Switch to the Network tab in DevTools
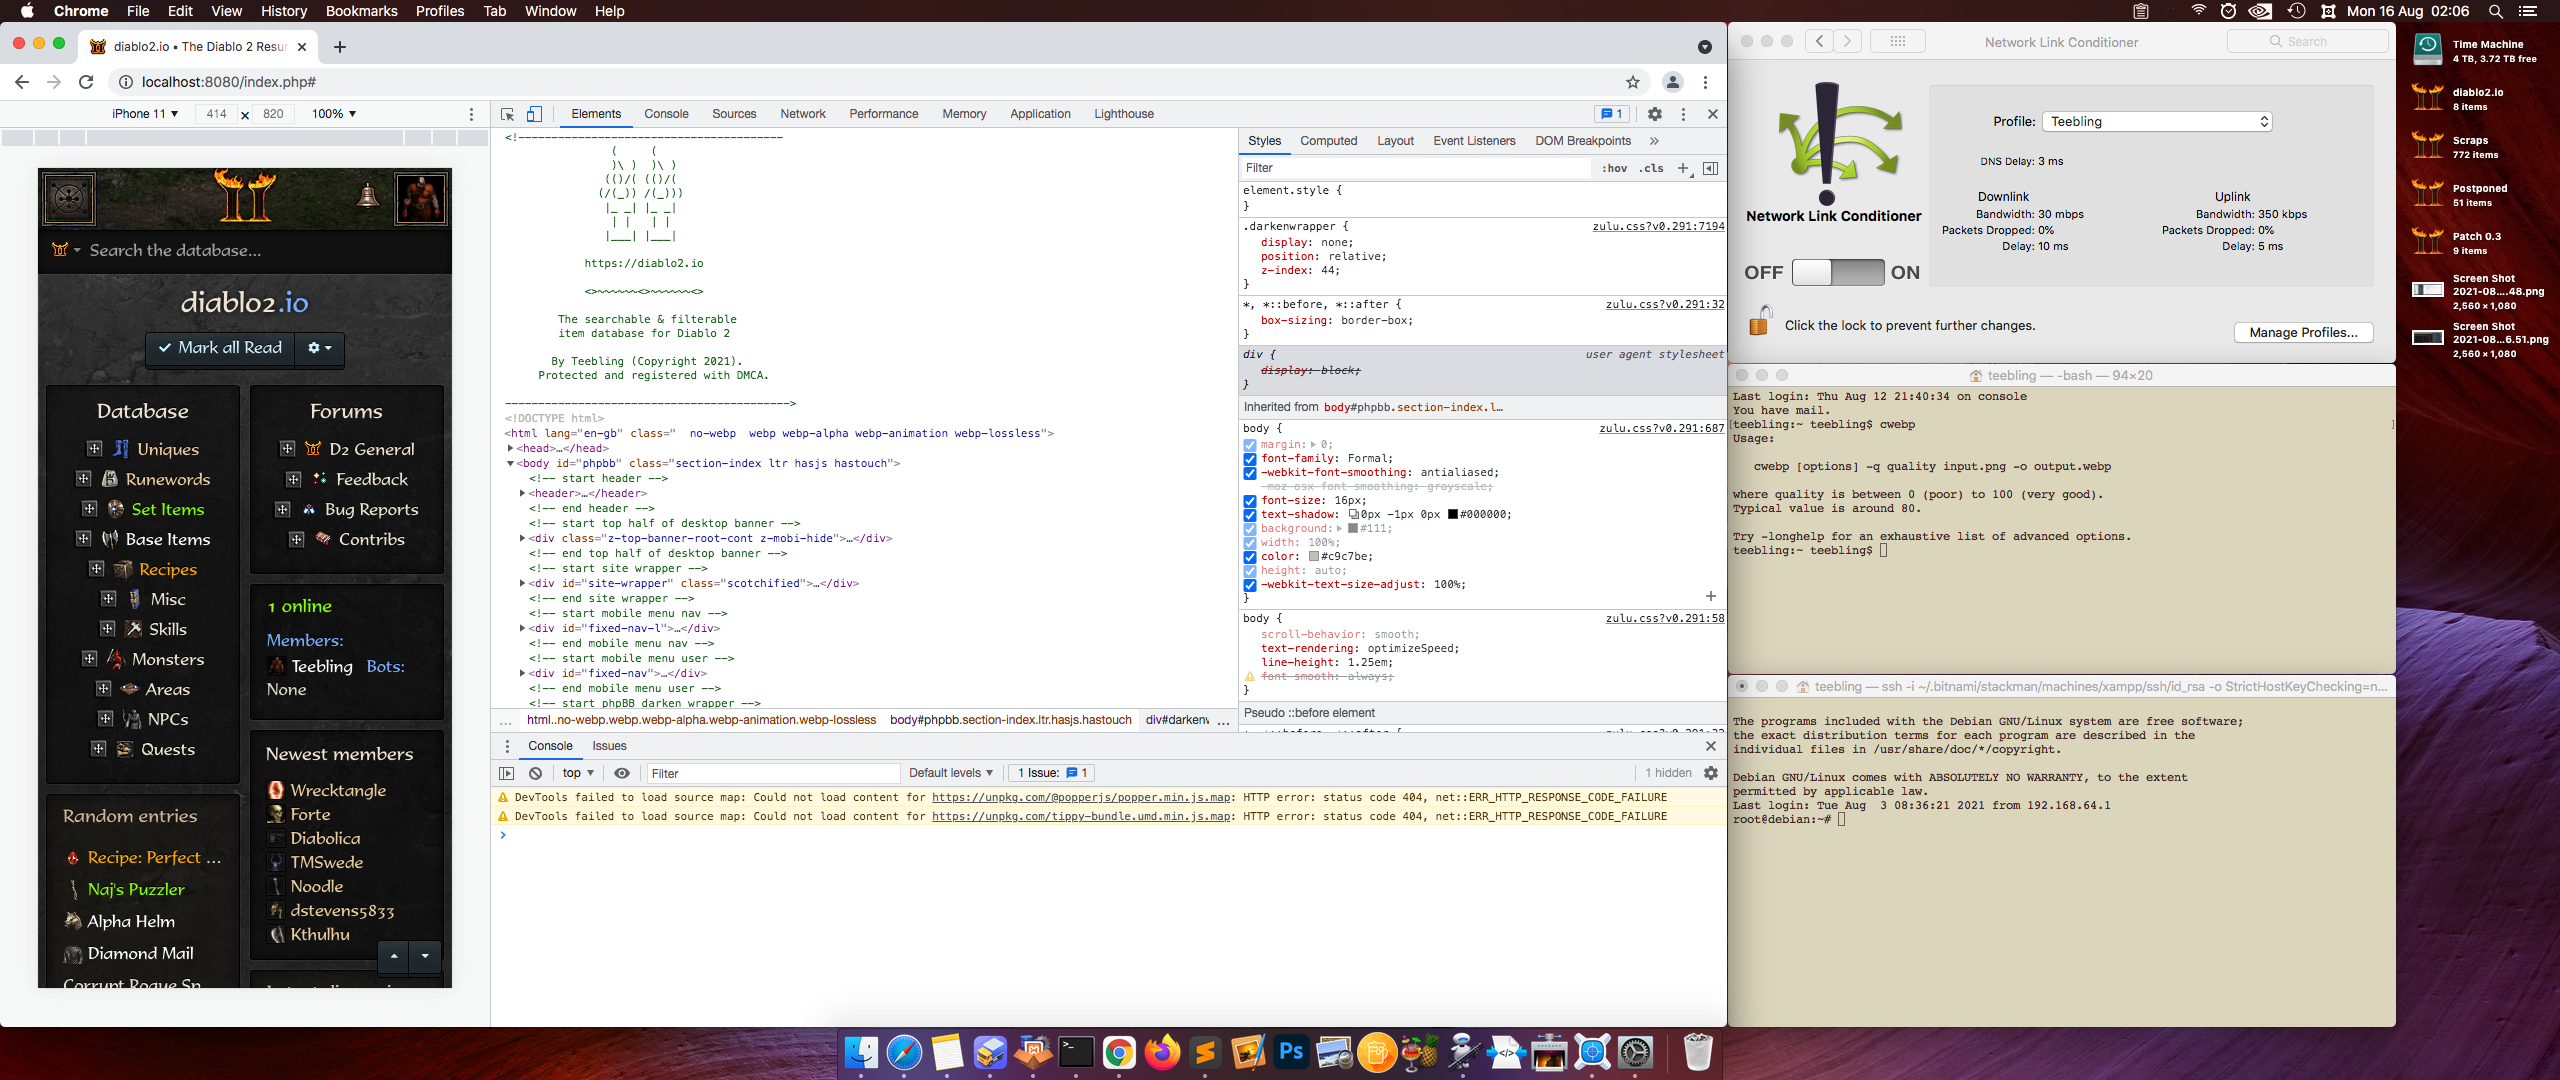2560x1080 pixels. pos(802,114)
